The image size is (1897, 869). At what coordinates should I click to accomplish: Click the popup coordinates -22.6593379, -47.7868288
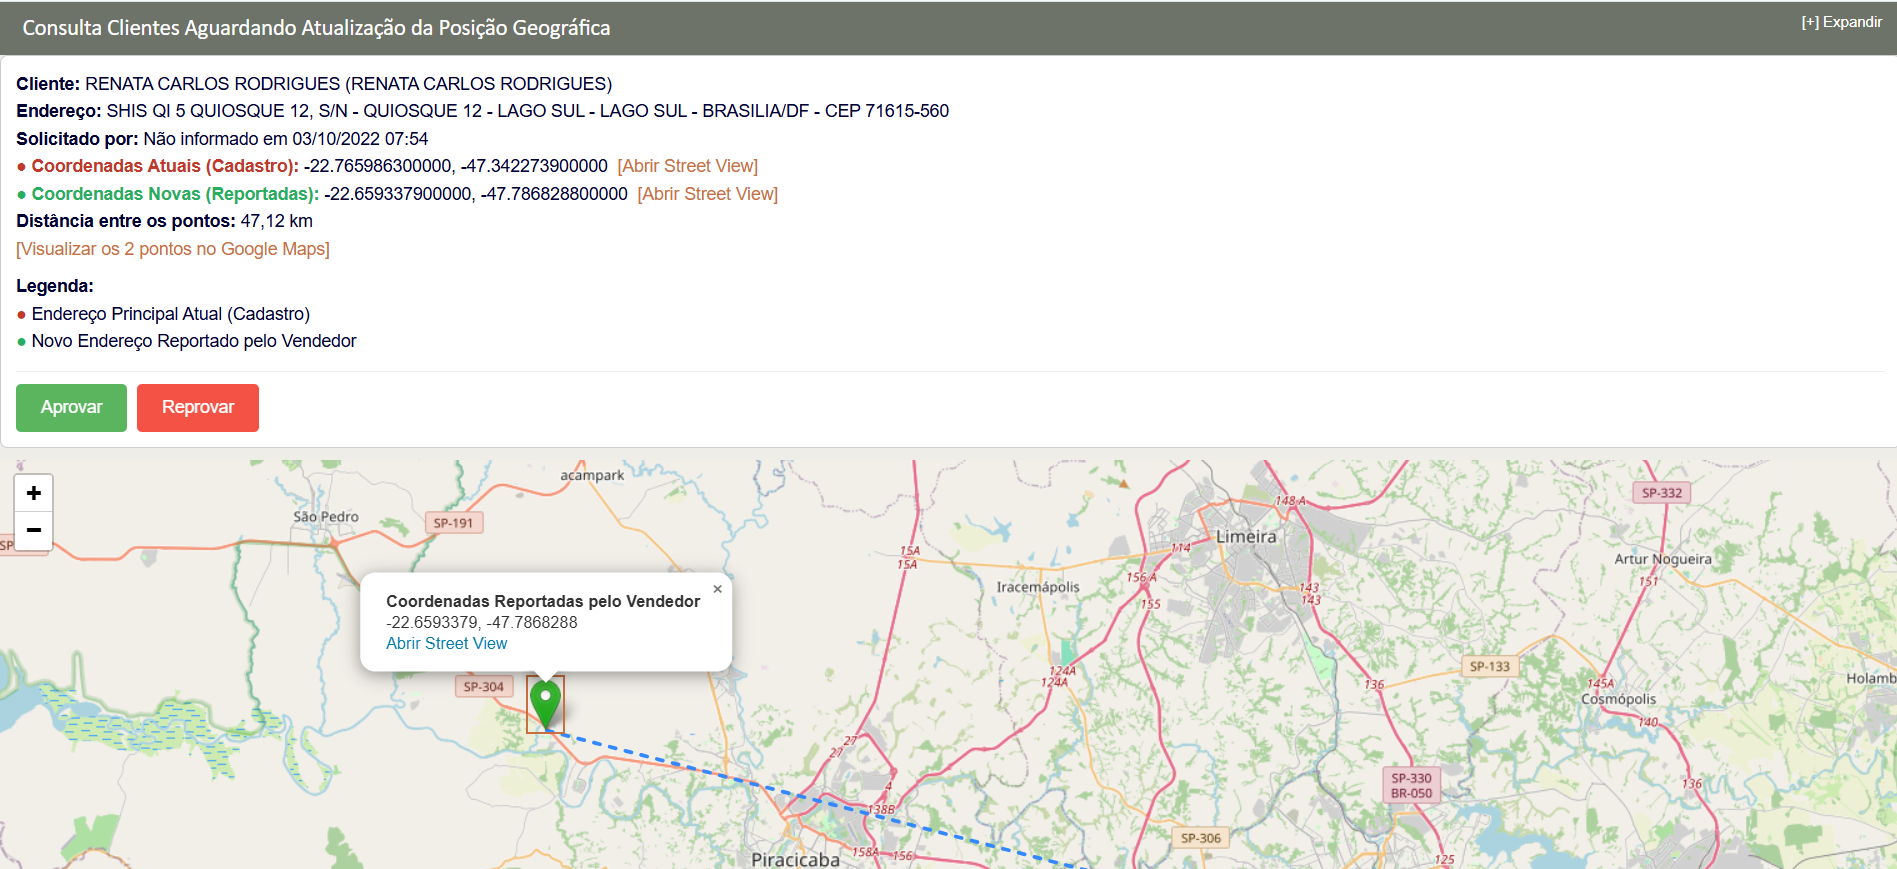point(482,622)
